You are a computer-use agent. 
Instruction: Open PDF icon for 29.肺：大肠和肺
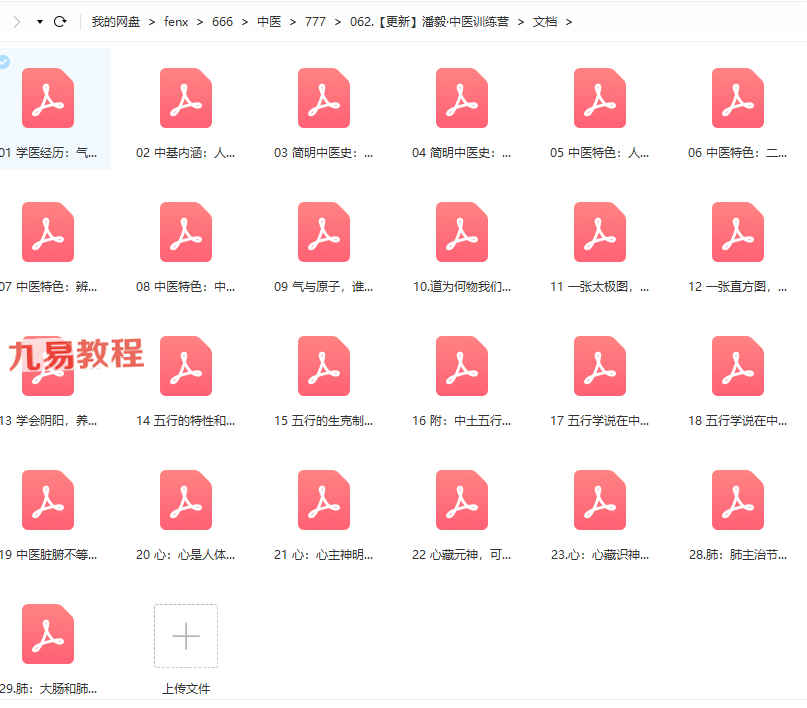[48, 634]
